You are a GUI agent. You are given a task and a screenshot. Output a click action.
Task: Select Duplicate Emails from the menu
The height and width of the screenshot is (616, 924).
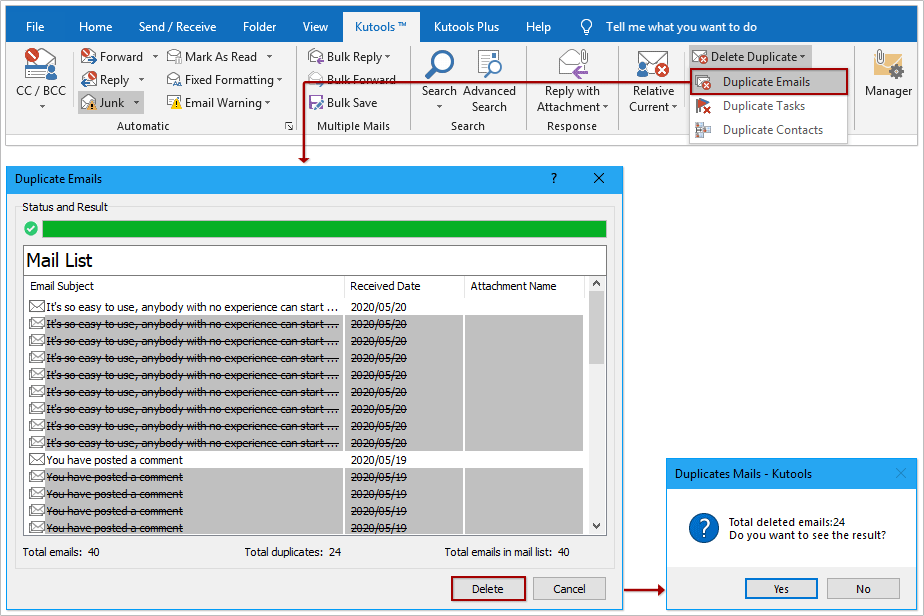coord(766,82)
